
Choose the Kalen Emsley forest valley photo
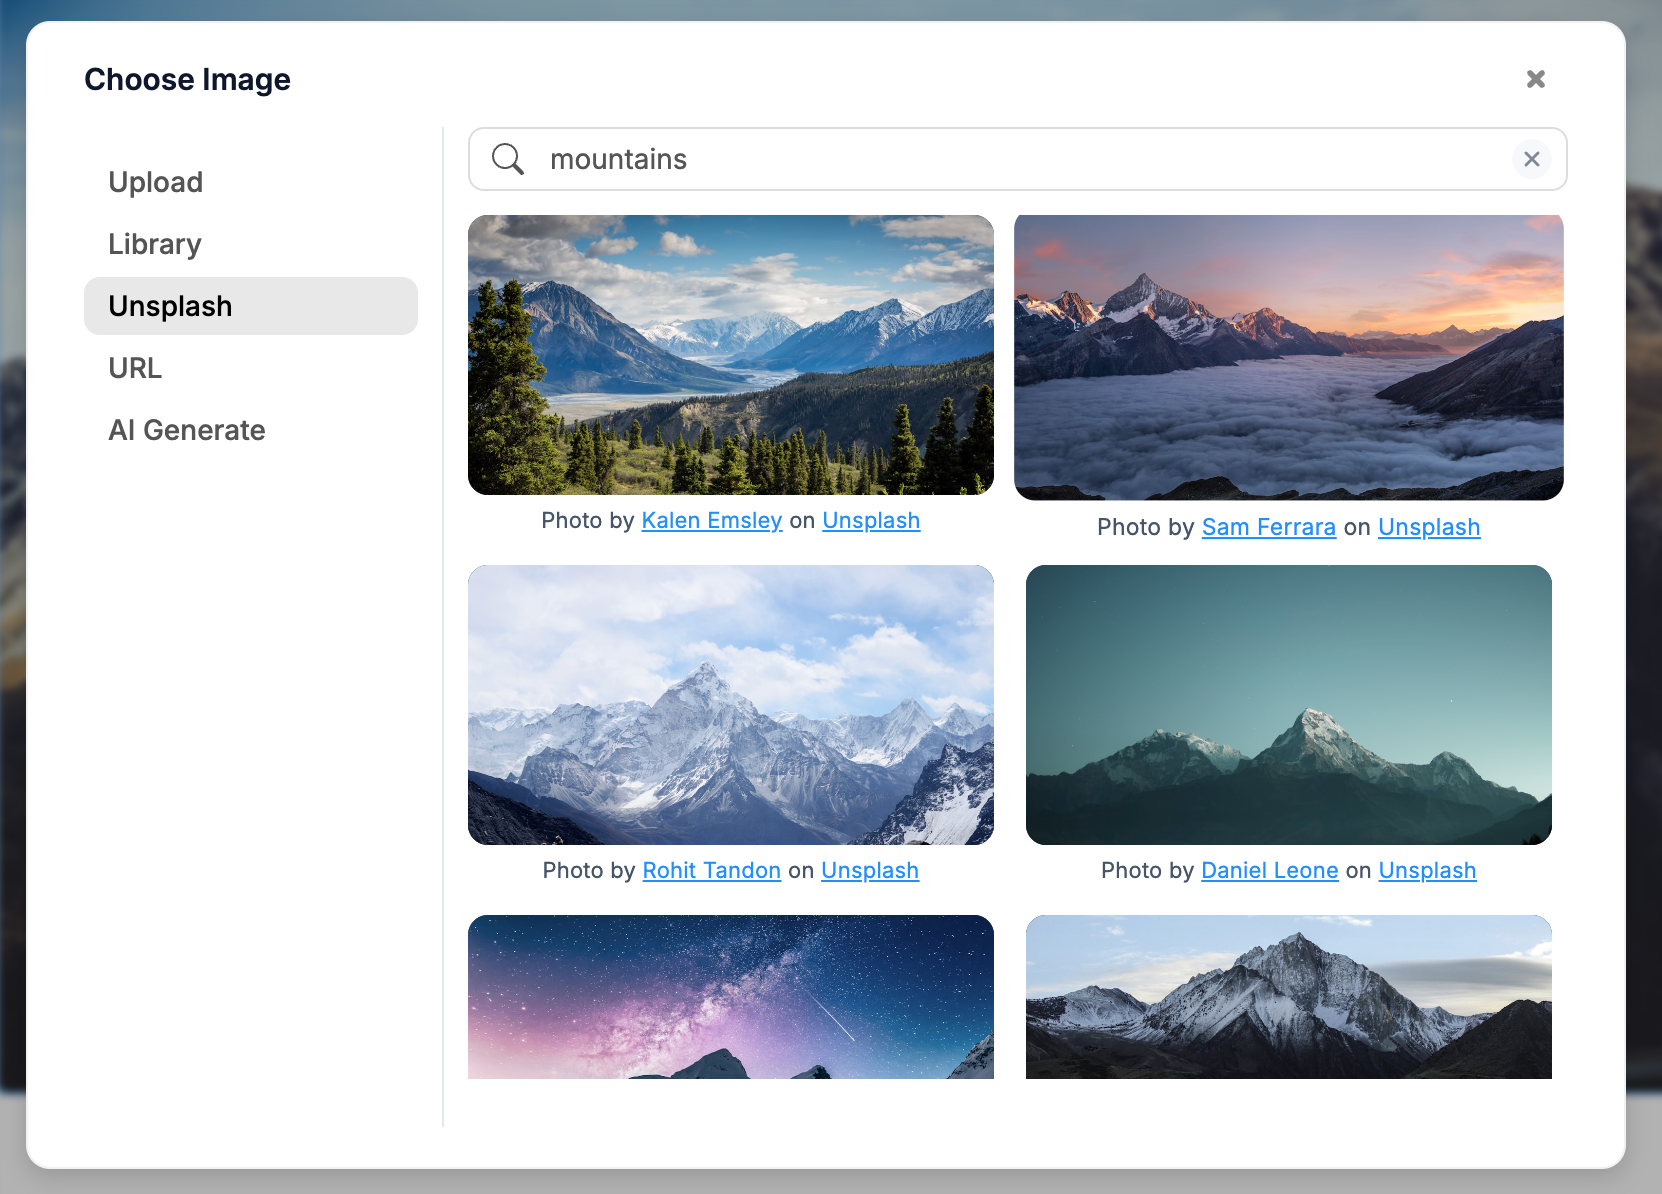pos(730,355)
